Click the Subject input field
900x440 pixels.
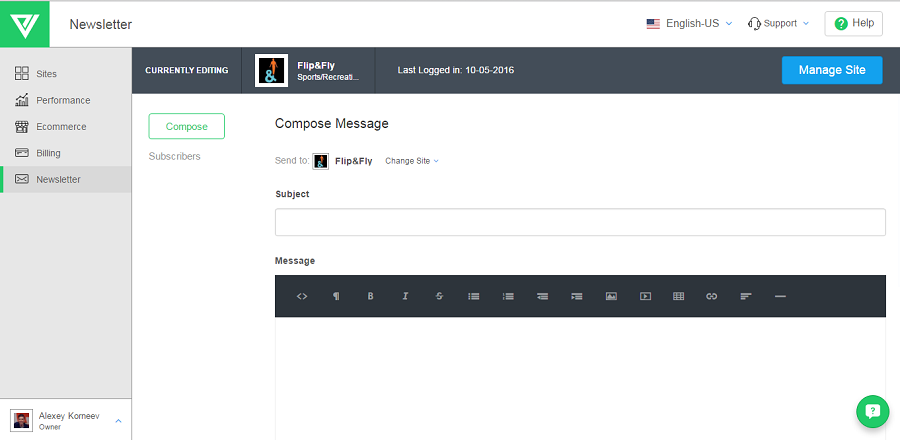[x=580, y=222]
